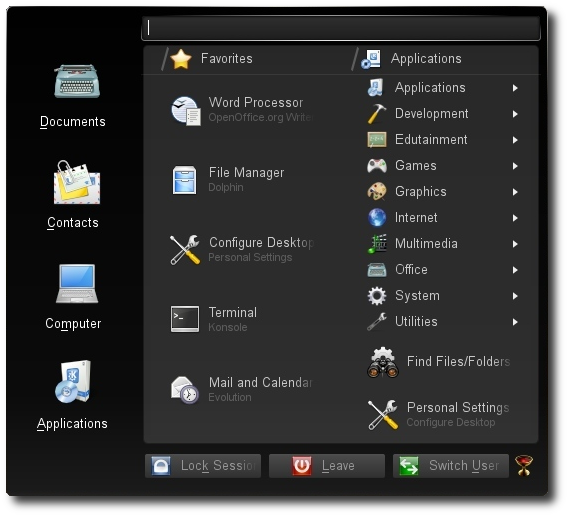The image size is (568, 516).
Task: Open File Manager Dolphin
Action: [x=228, y=180]
